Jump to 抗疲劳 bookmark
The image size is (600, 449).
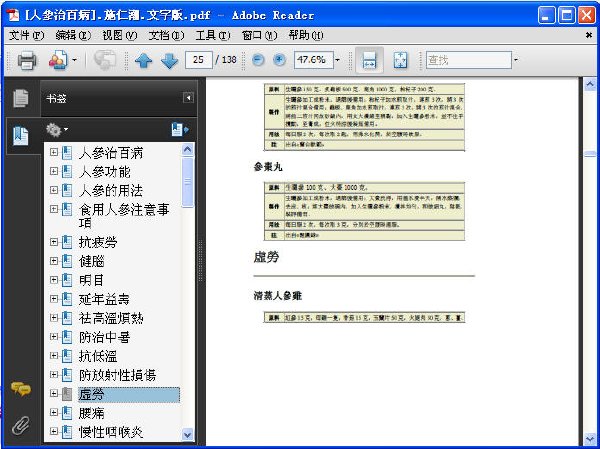98,242
